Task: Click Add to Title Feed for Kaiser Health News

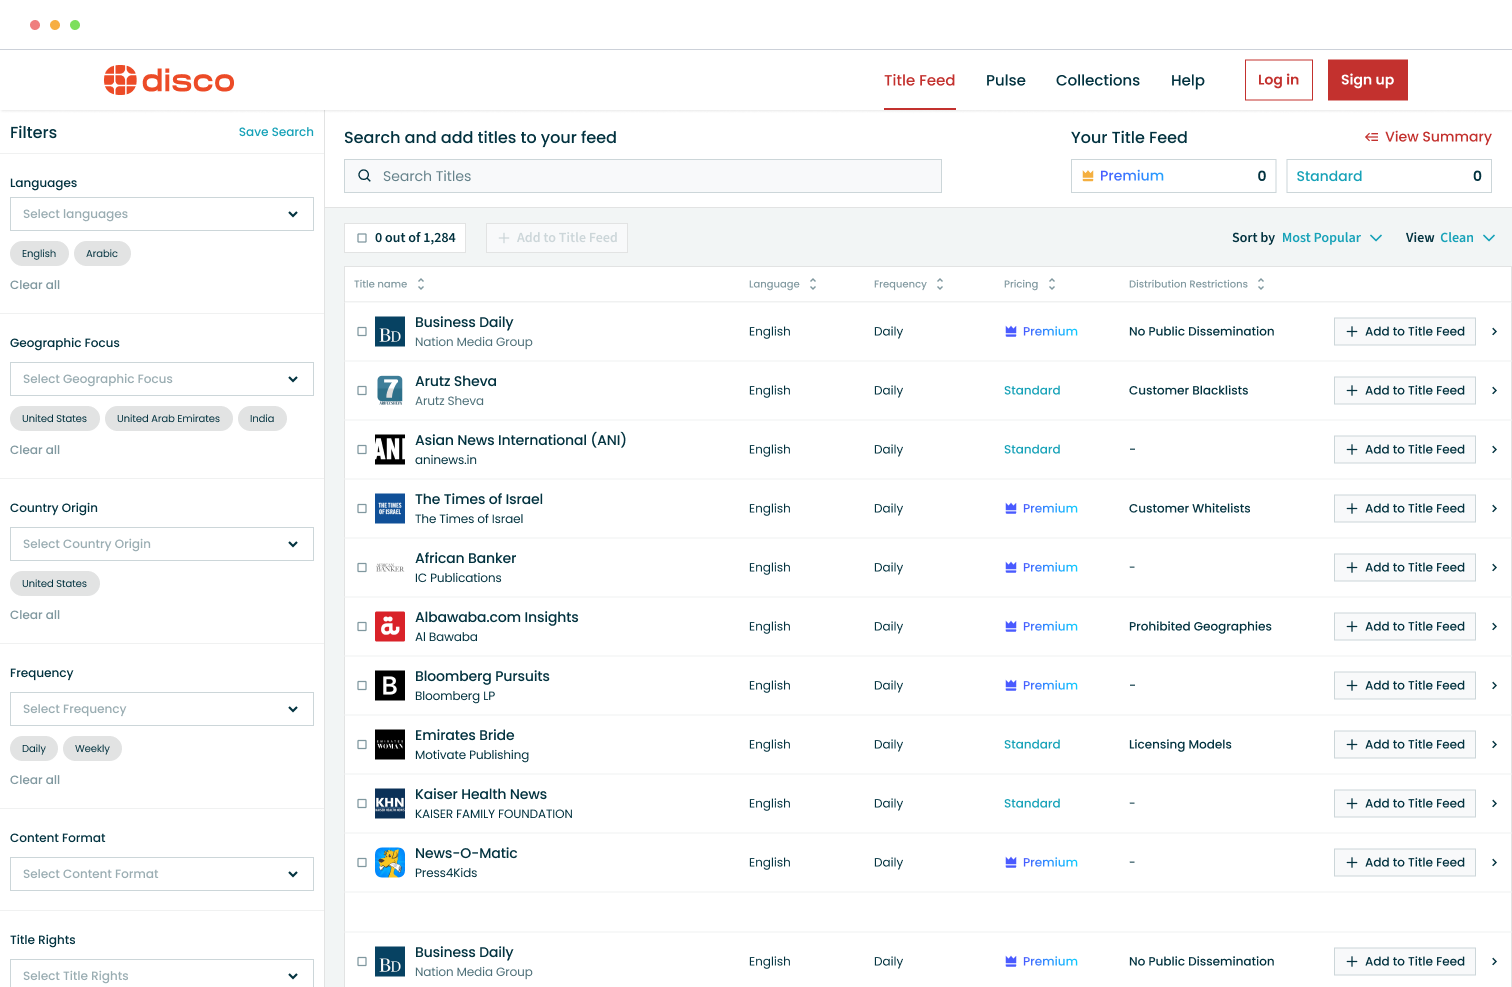Action: point(1405,804)
